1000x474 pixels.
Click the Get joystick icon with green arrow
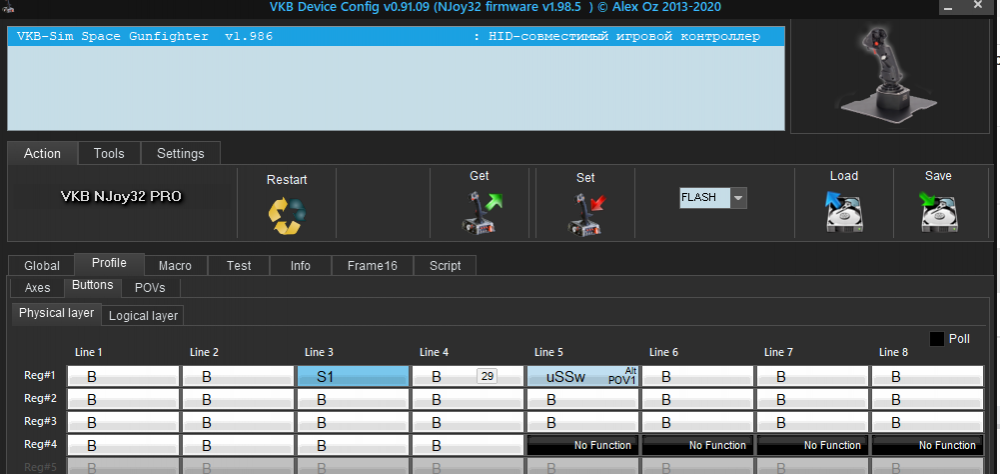481,212
